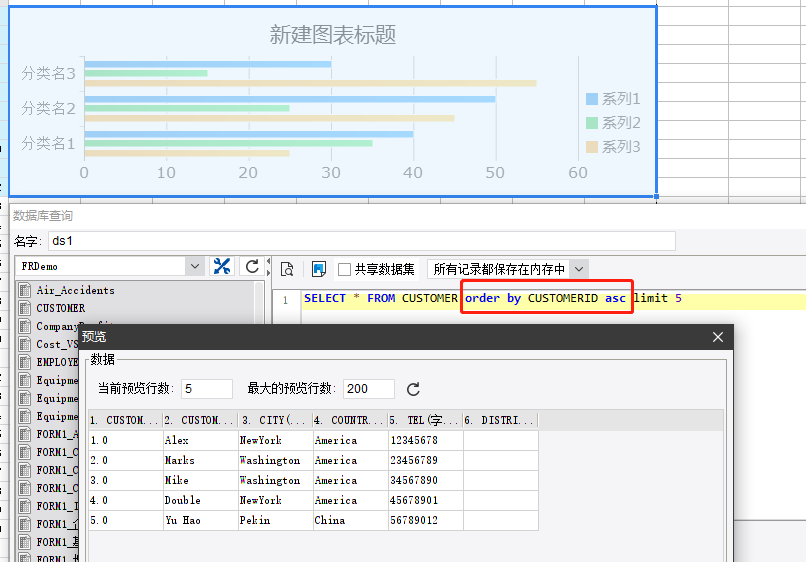Select the Air_Accidents table in list
Viewport: 806px width, 562px height.
click(75, 290)
